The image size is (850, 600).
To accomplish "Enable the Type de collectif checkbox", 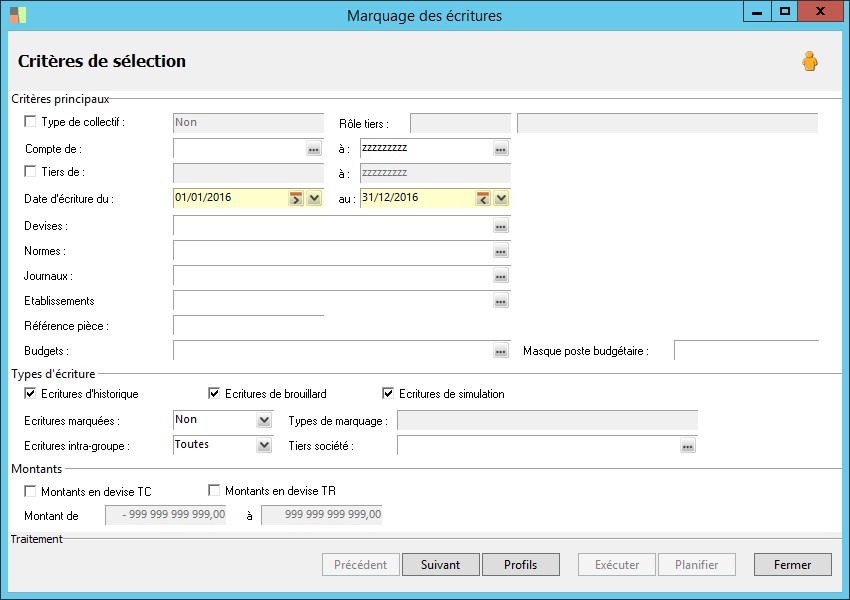I will click(x=30, y=122).
